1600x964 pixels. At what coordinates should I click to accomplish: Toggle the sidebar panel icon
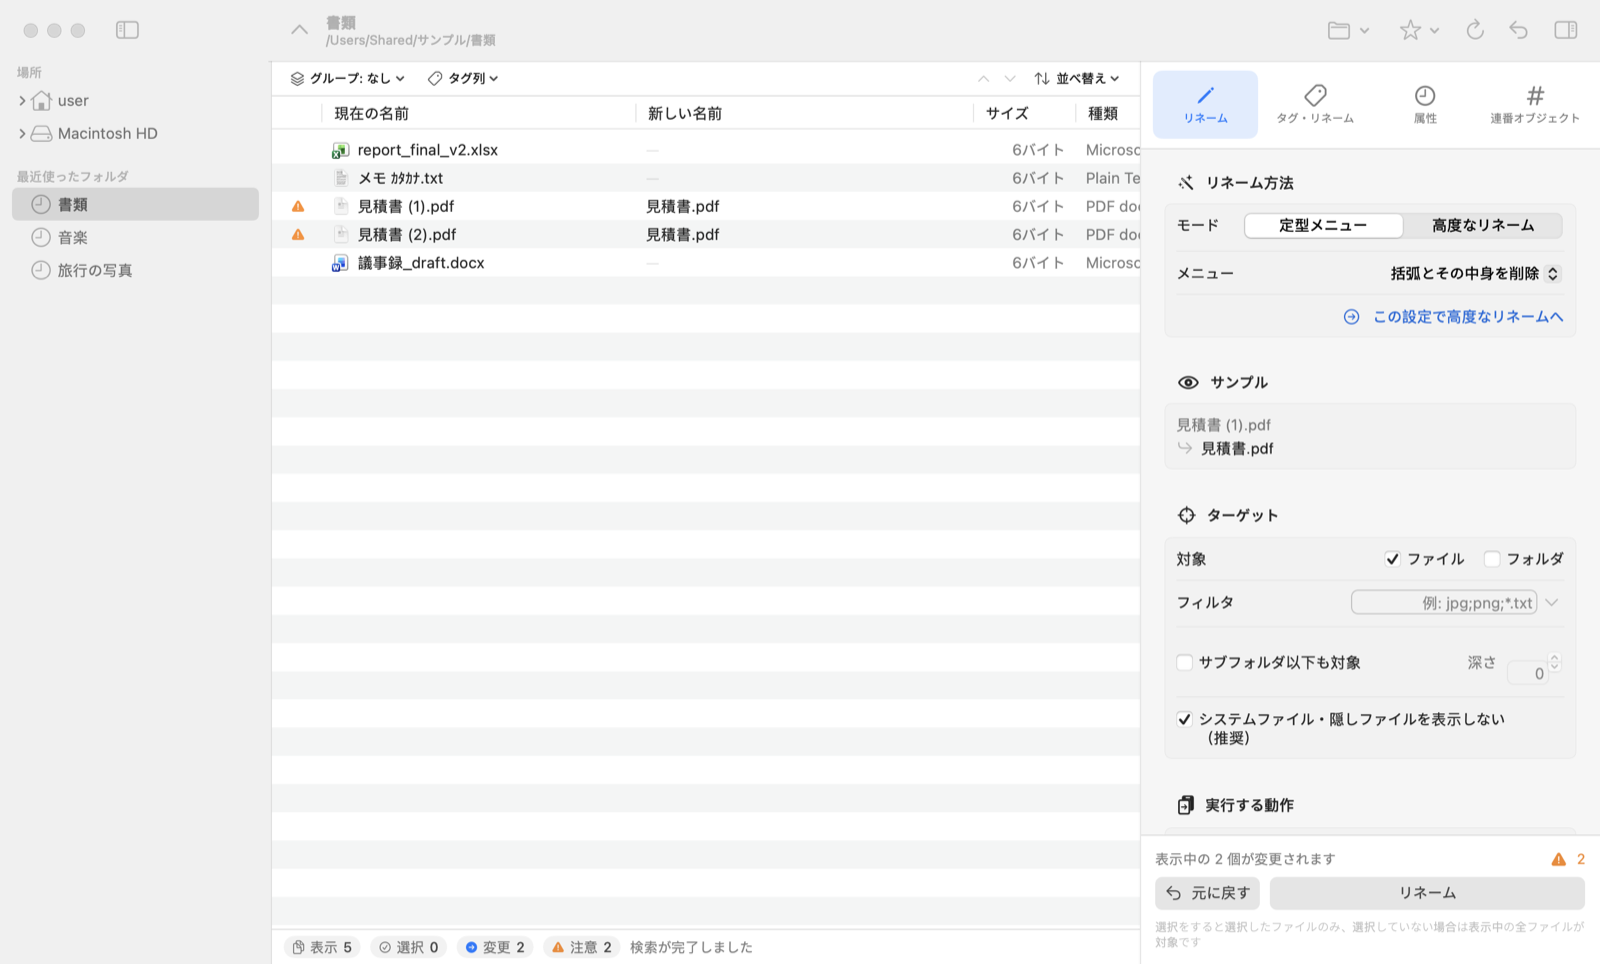pyautogui.click(x=127, y=30)
